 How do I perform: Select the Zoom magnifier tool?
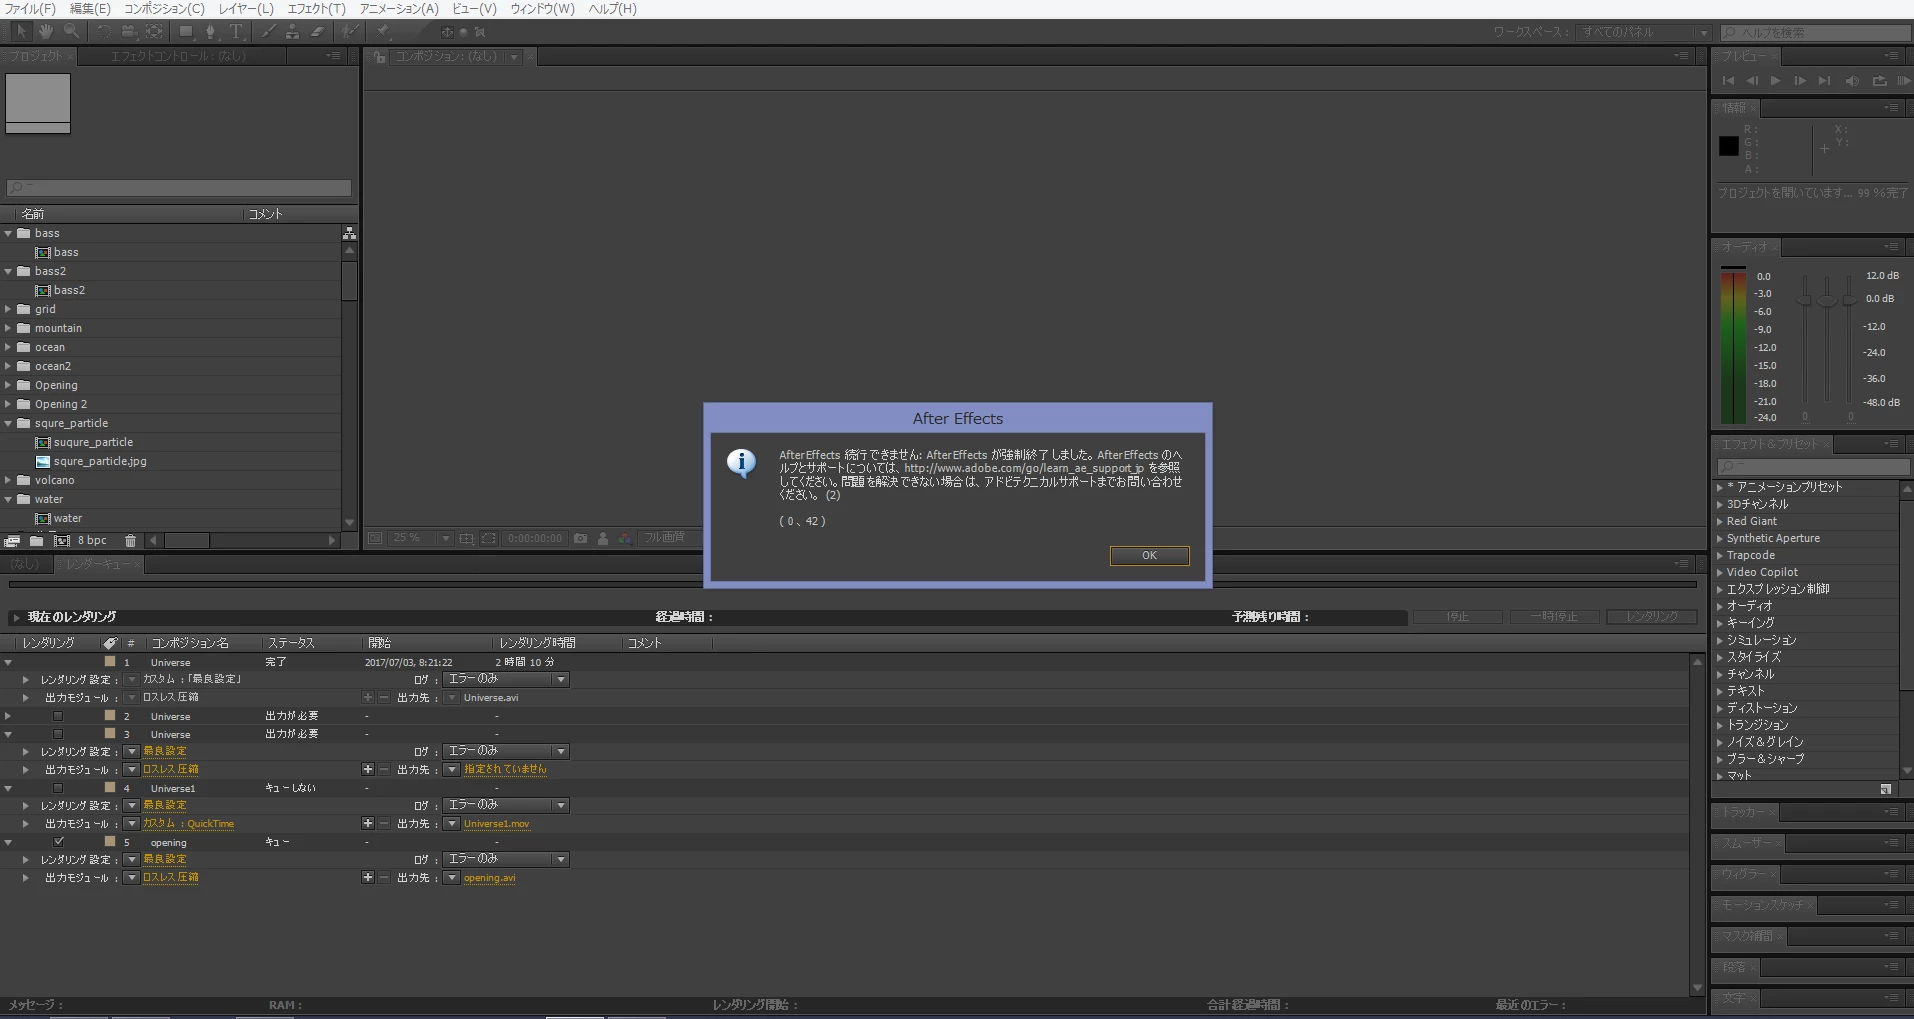coord(71,32)
